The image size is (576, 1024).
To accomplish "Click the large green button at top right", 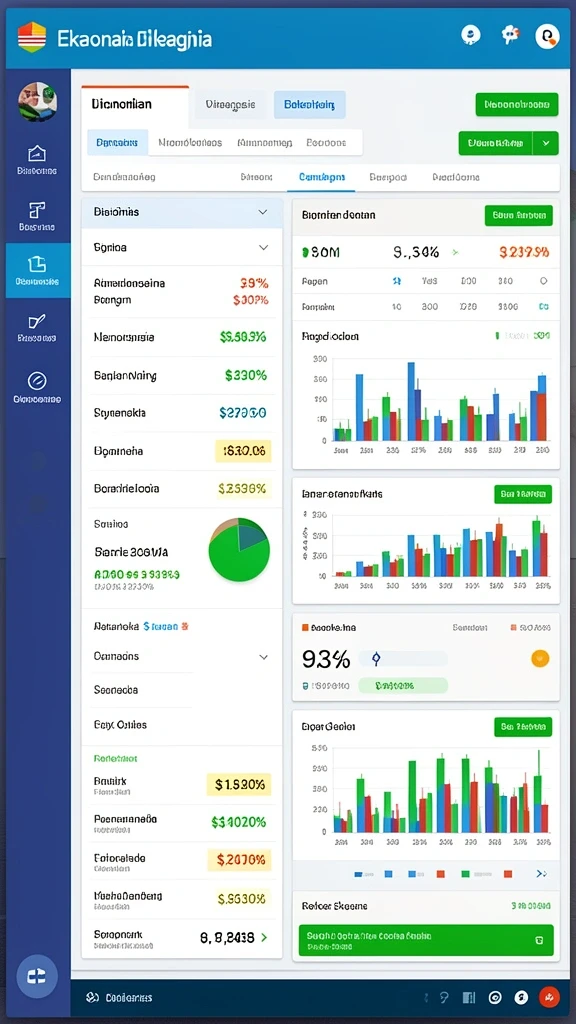I will click(517, 104).
